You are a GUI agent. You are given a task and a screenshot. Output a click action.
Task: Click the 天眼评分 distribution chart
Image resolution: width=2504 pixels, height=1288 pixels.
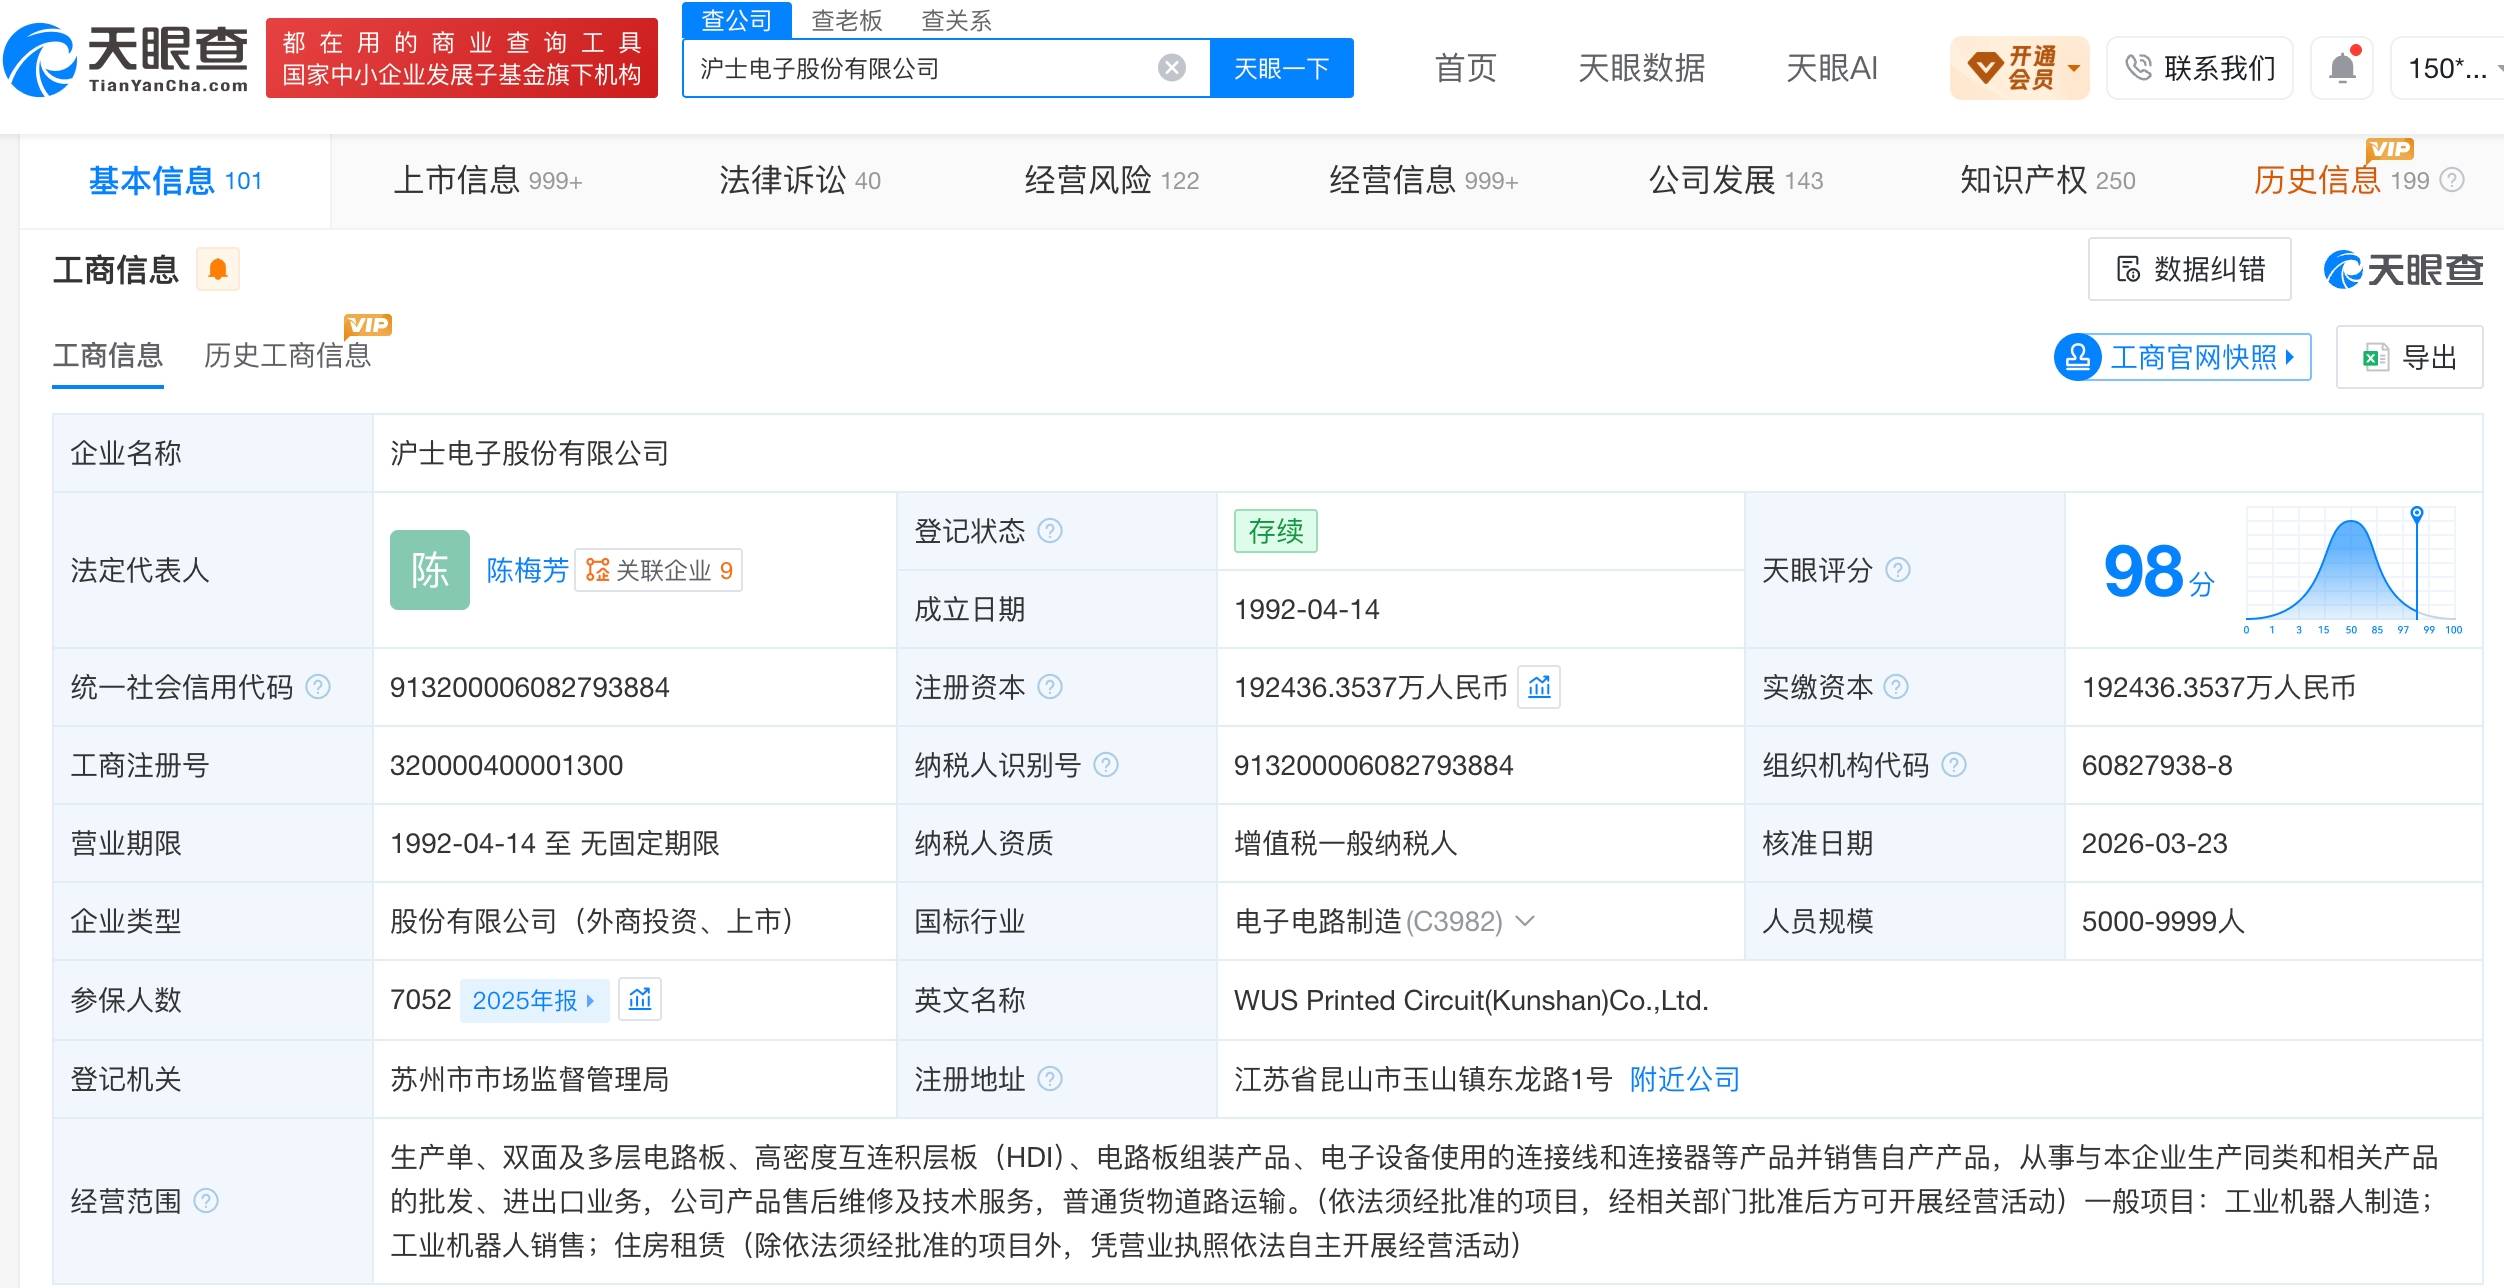tap(2354, 570)
